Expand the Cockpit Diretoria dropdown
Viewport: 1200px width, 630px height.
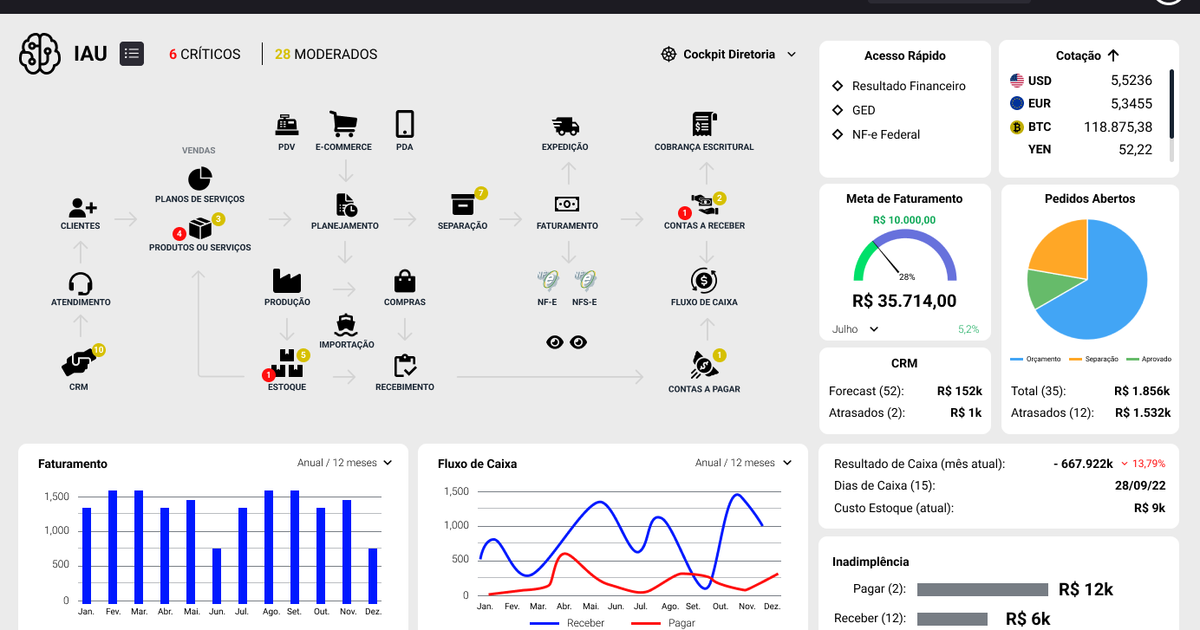pyautogui.click(x=729, y=54)
